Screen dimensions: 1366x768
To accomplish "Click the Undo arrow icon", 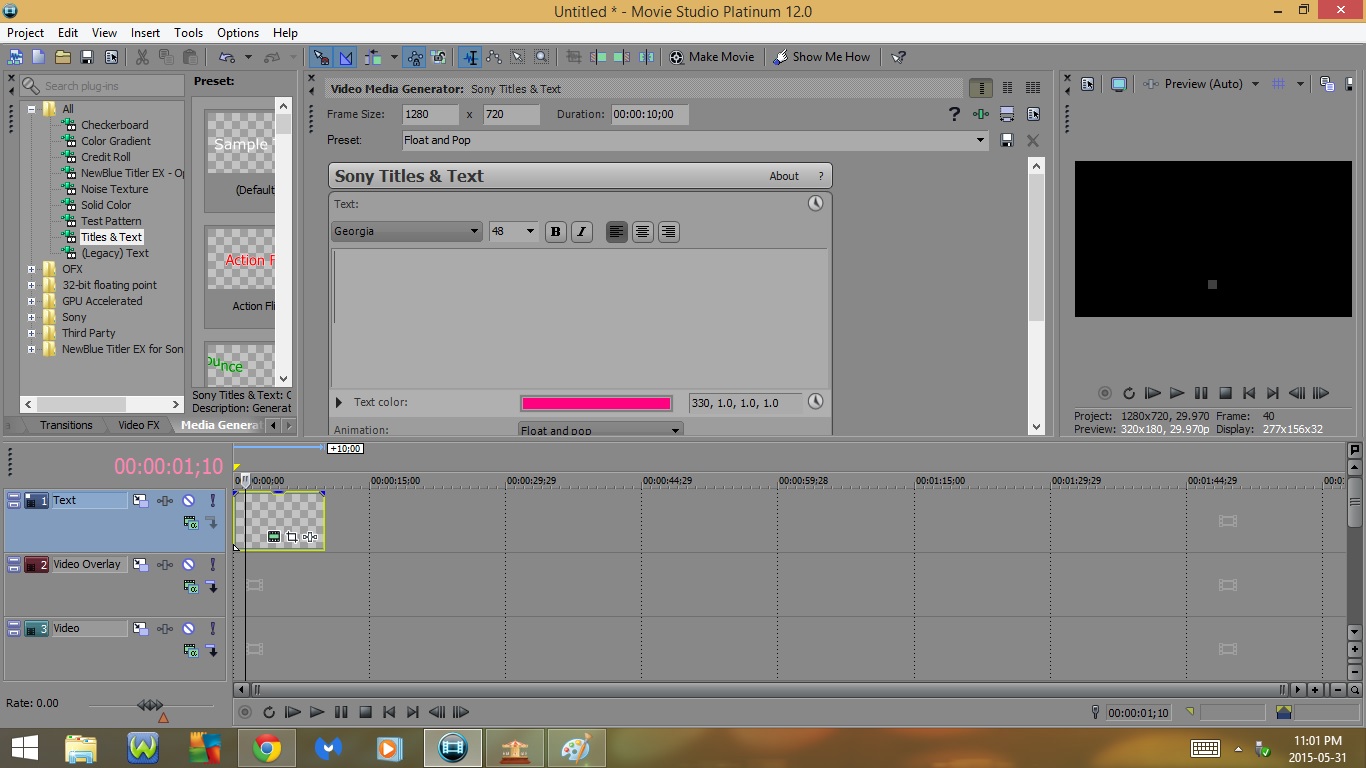I will tap(227, 57).
